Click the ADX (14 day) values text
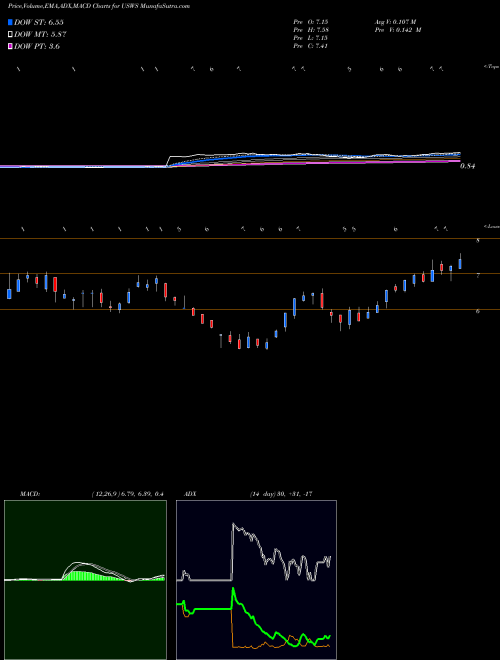The width and height of the screenshot is (500, 660). 281,494
